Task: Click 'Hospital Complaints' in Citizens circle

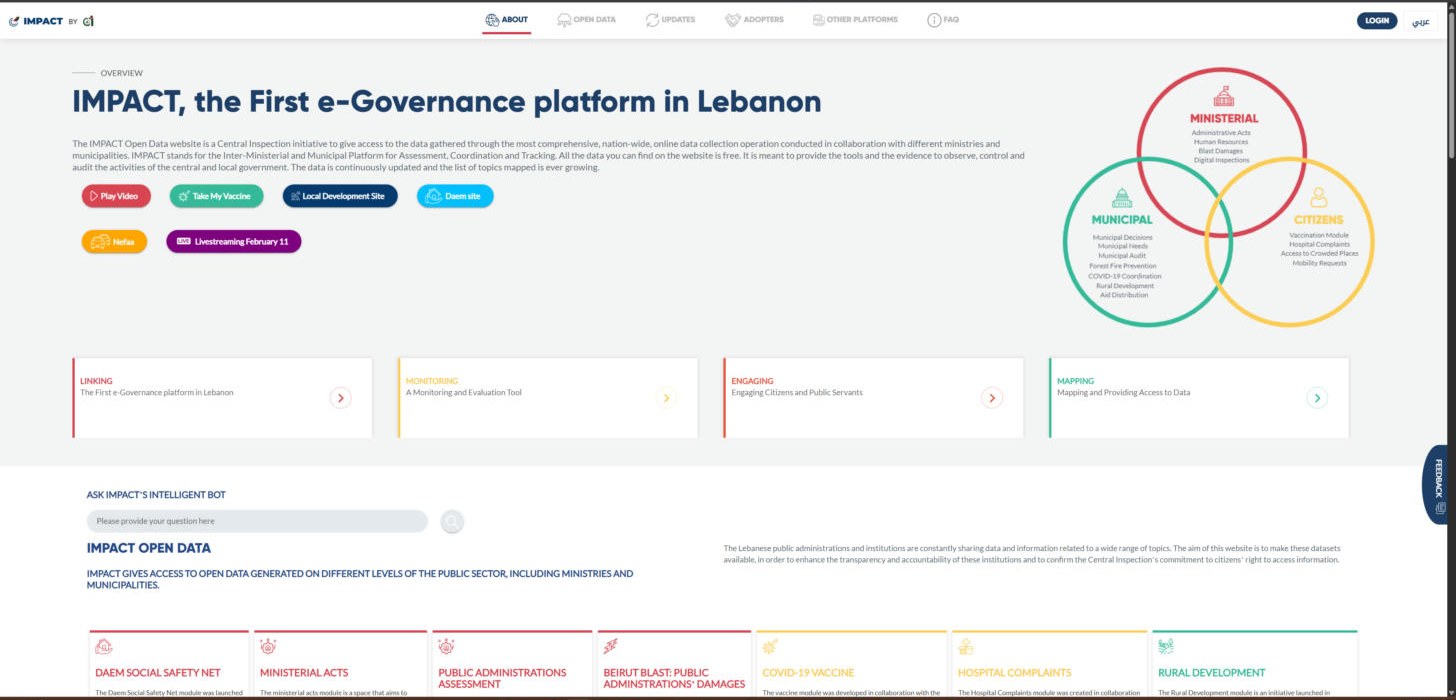Action: (1319, 244)
